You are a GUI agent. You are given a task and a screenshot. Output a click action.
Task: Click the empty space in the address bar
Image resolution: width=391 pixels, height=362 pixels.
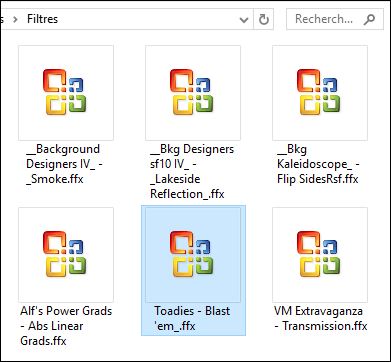(147, 19)
